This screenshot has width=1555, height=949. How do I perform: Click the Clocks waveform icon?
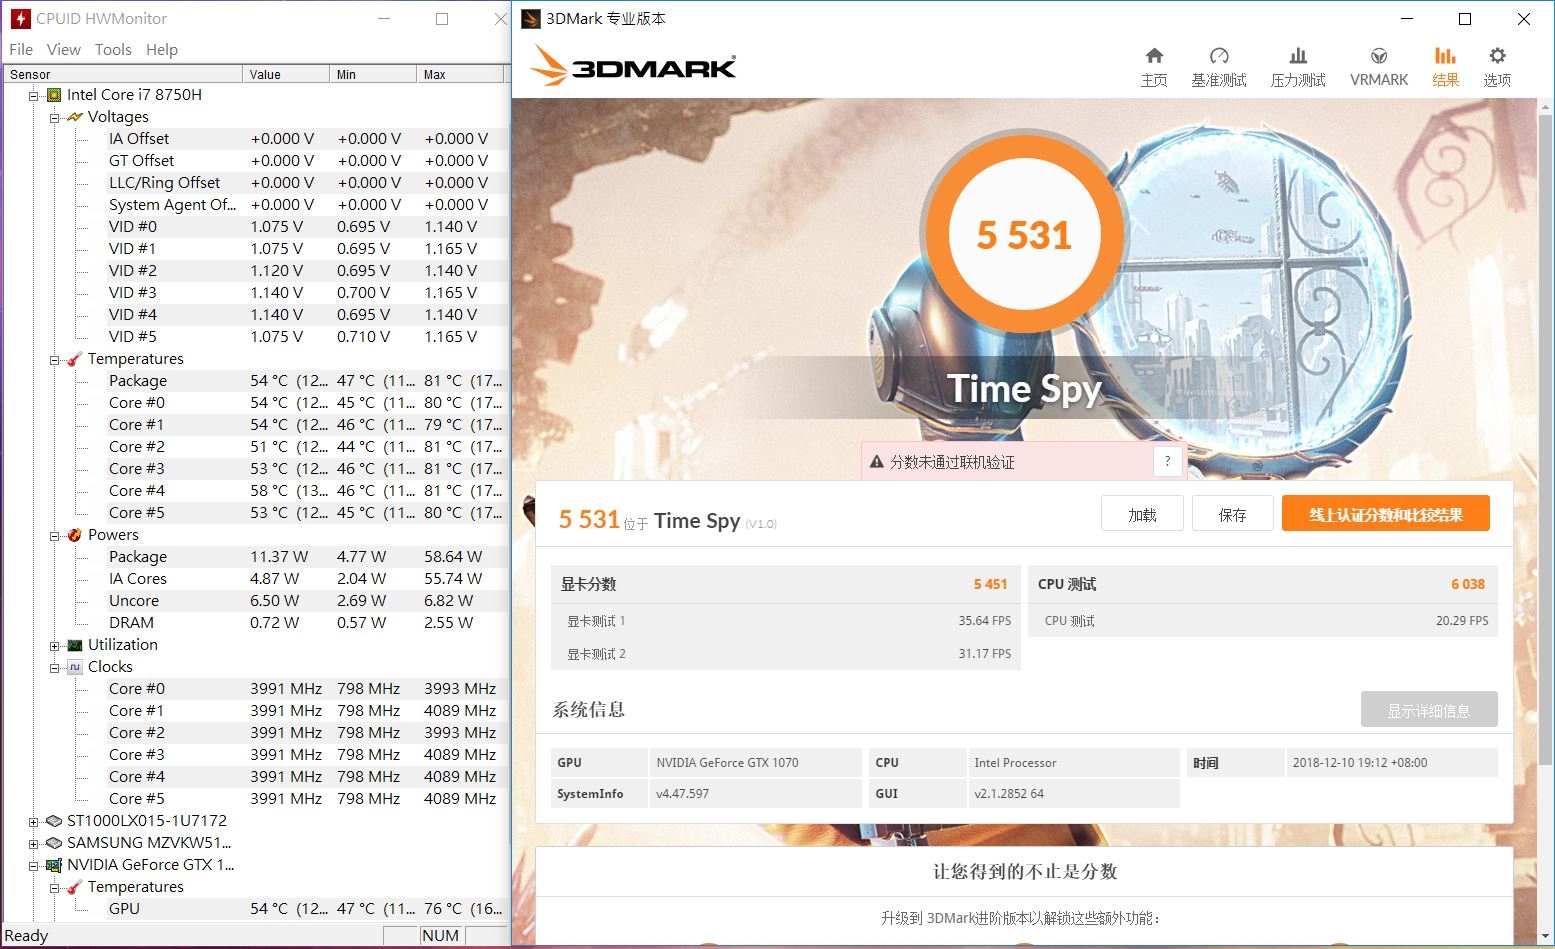coord(75,667)
